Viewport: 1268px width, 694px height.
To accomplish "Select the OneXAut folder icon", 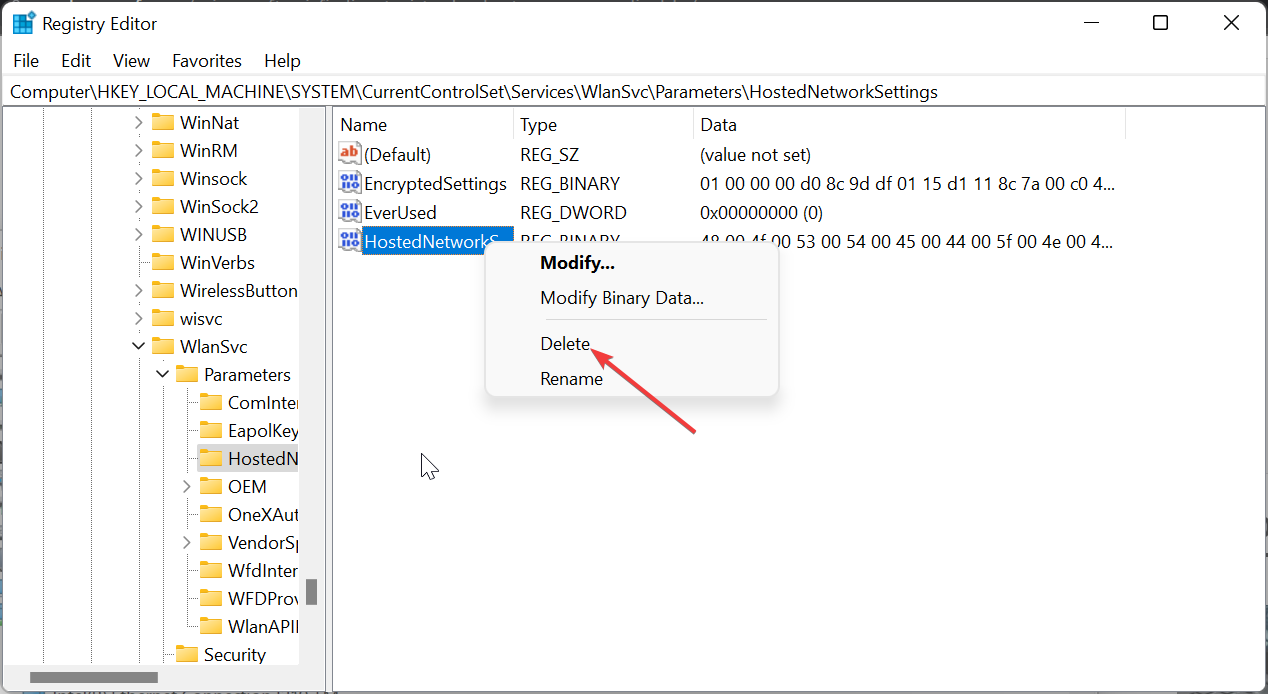I will pyautogui.click(x=211, y=514).
